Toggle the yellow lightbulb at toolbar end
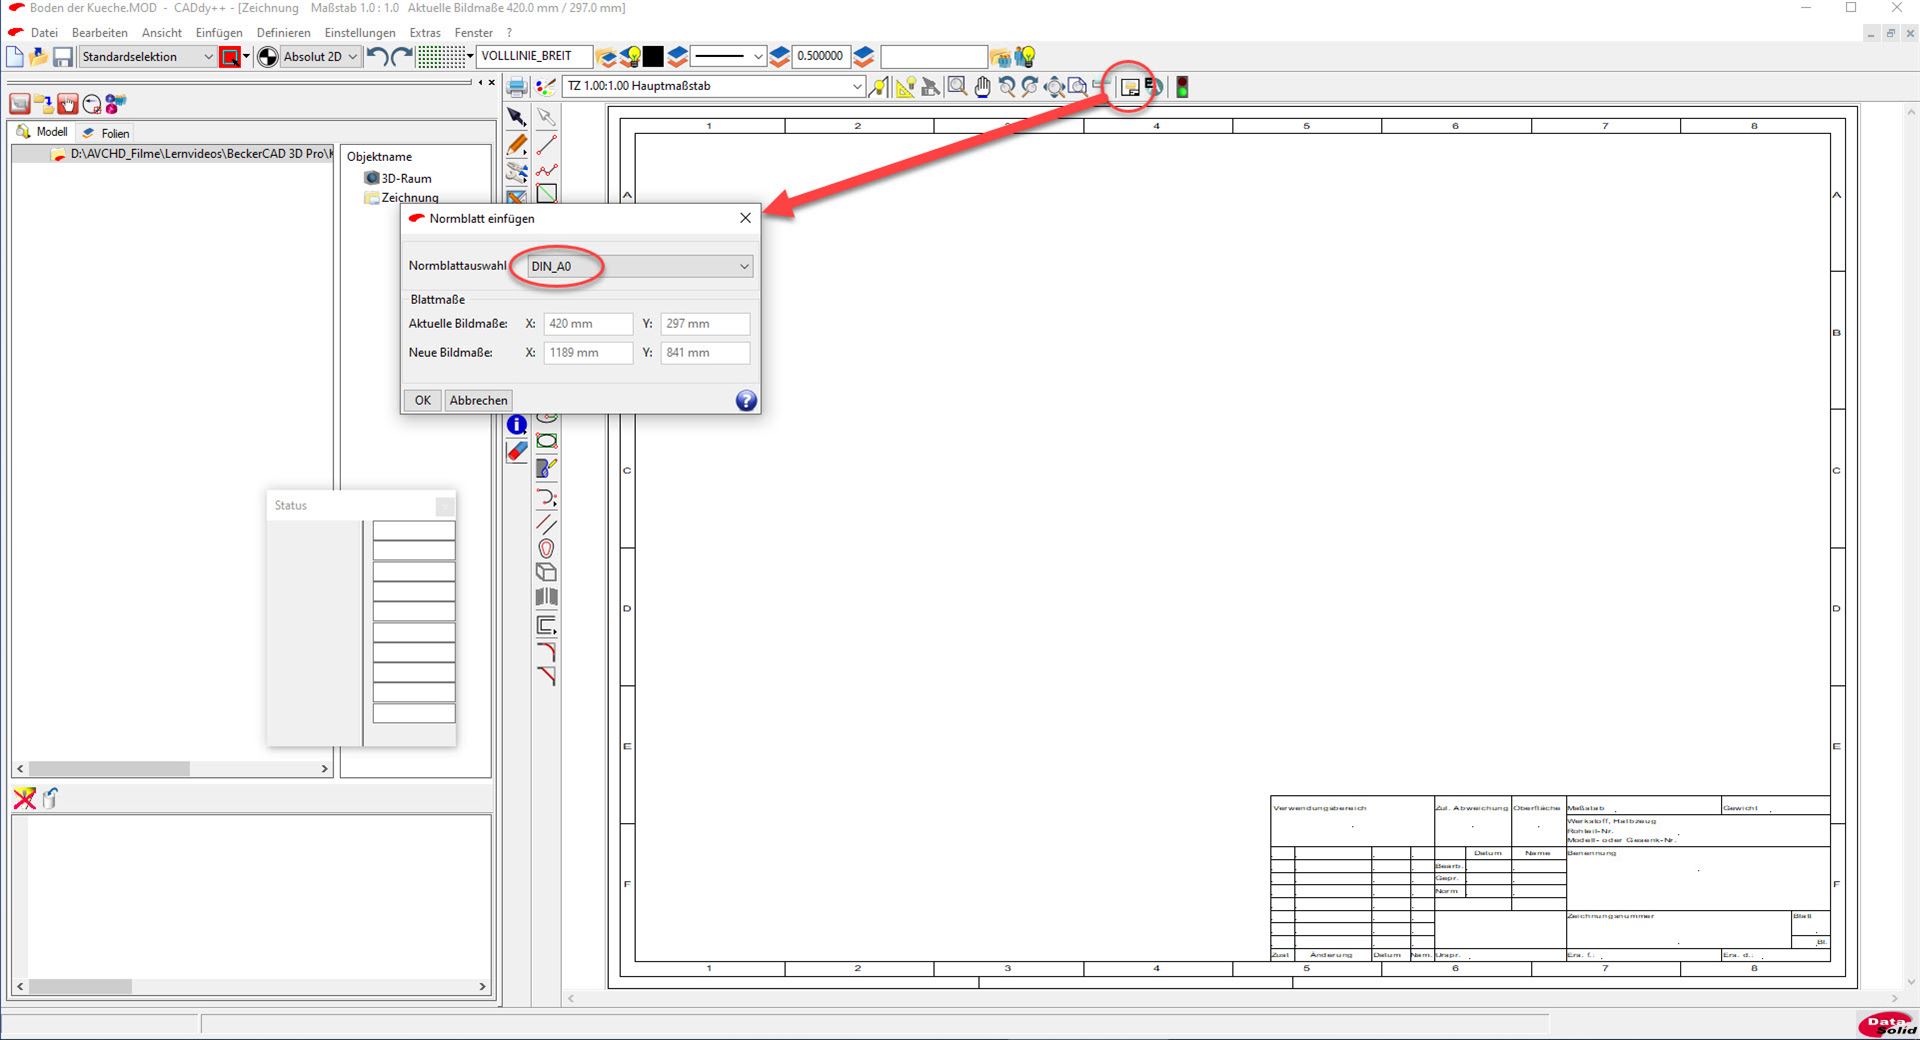1920x1040 pixels. tap(1025, 57)
